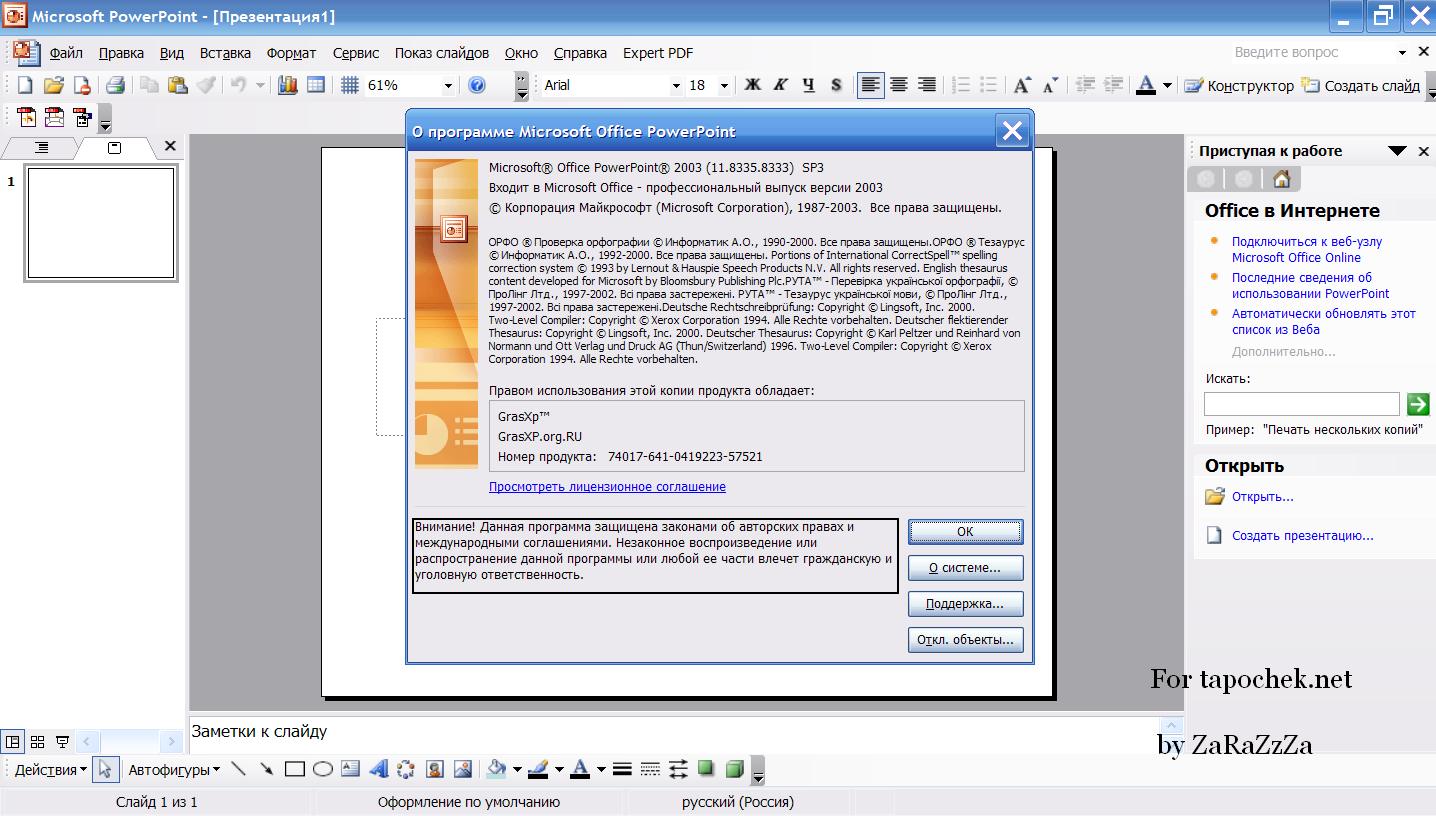
Task: Apply font color A in drawing toolbar
Action: click(x=580, y=769)
